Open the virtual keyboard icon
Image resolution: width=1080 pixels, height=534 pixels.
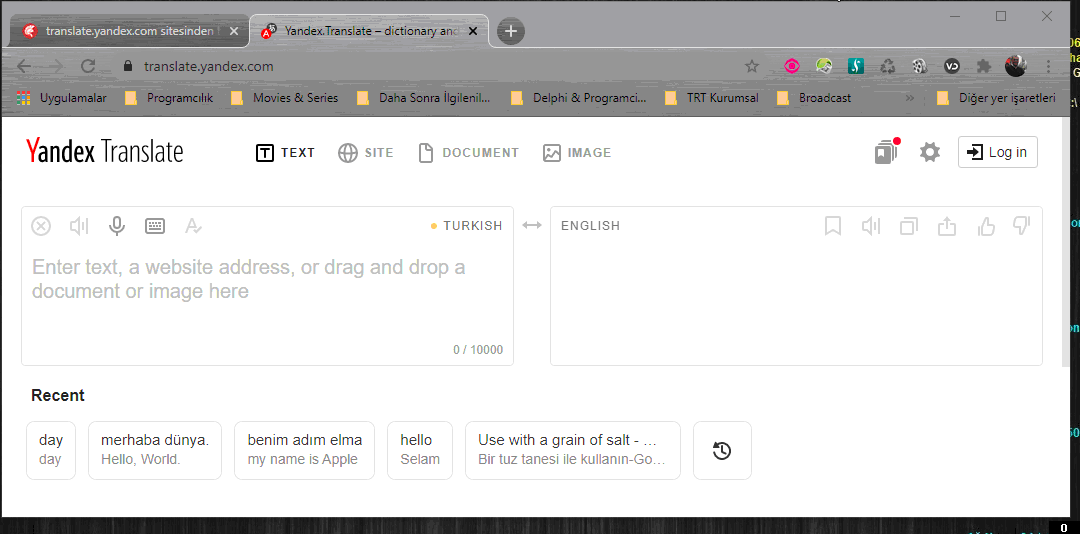point(155,225)
